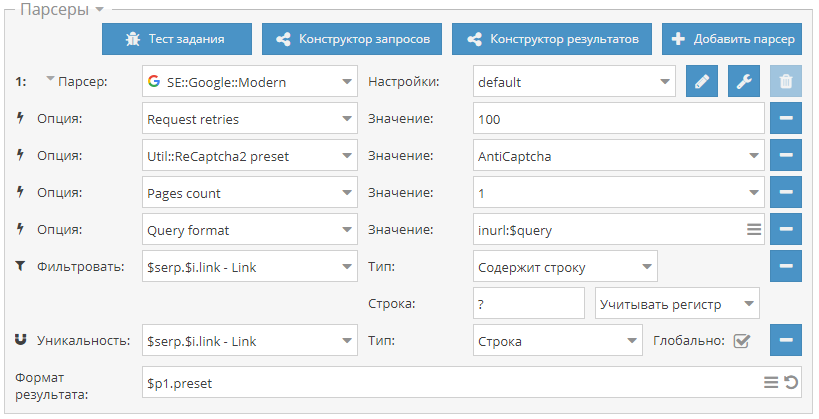Click the Request retries value field with 100
Viewport: 819px width, 419px height.
click(x=618, y=118)
